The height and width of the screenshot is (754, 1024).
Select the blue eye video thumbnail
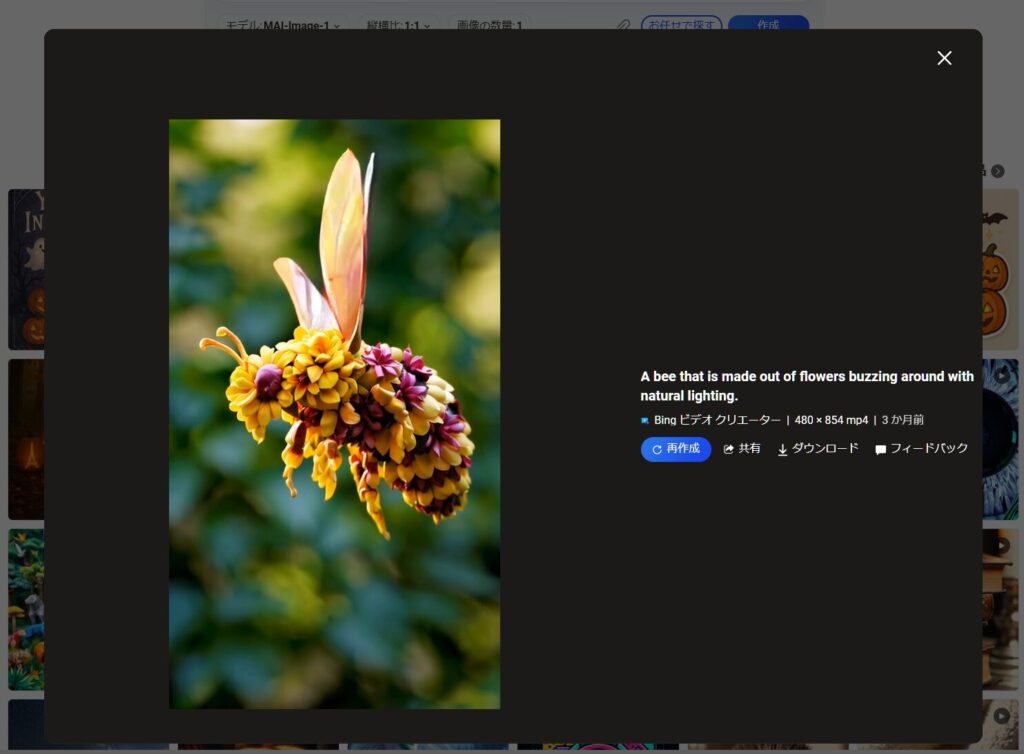pyautogui.click(x=1000, y=439)
